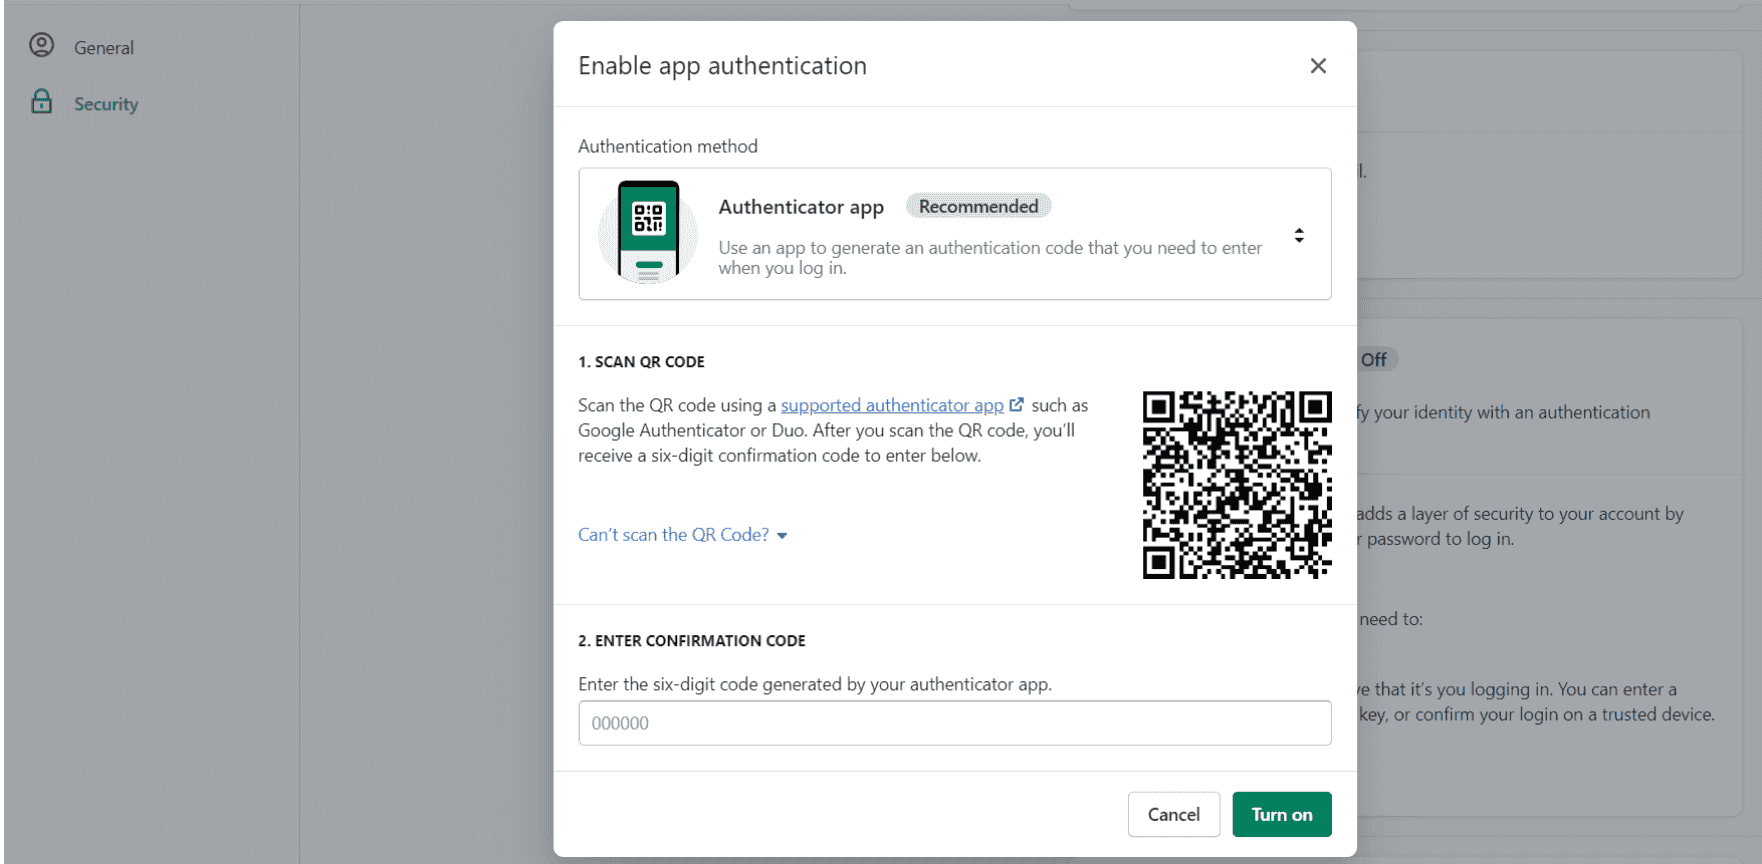The width and height of the screenshot is (1762, 864).
Task: Cancel the app authentication setup
Action: 1174,814
